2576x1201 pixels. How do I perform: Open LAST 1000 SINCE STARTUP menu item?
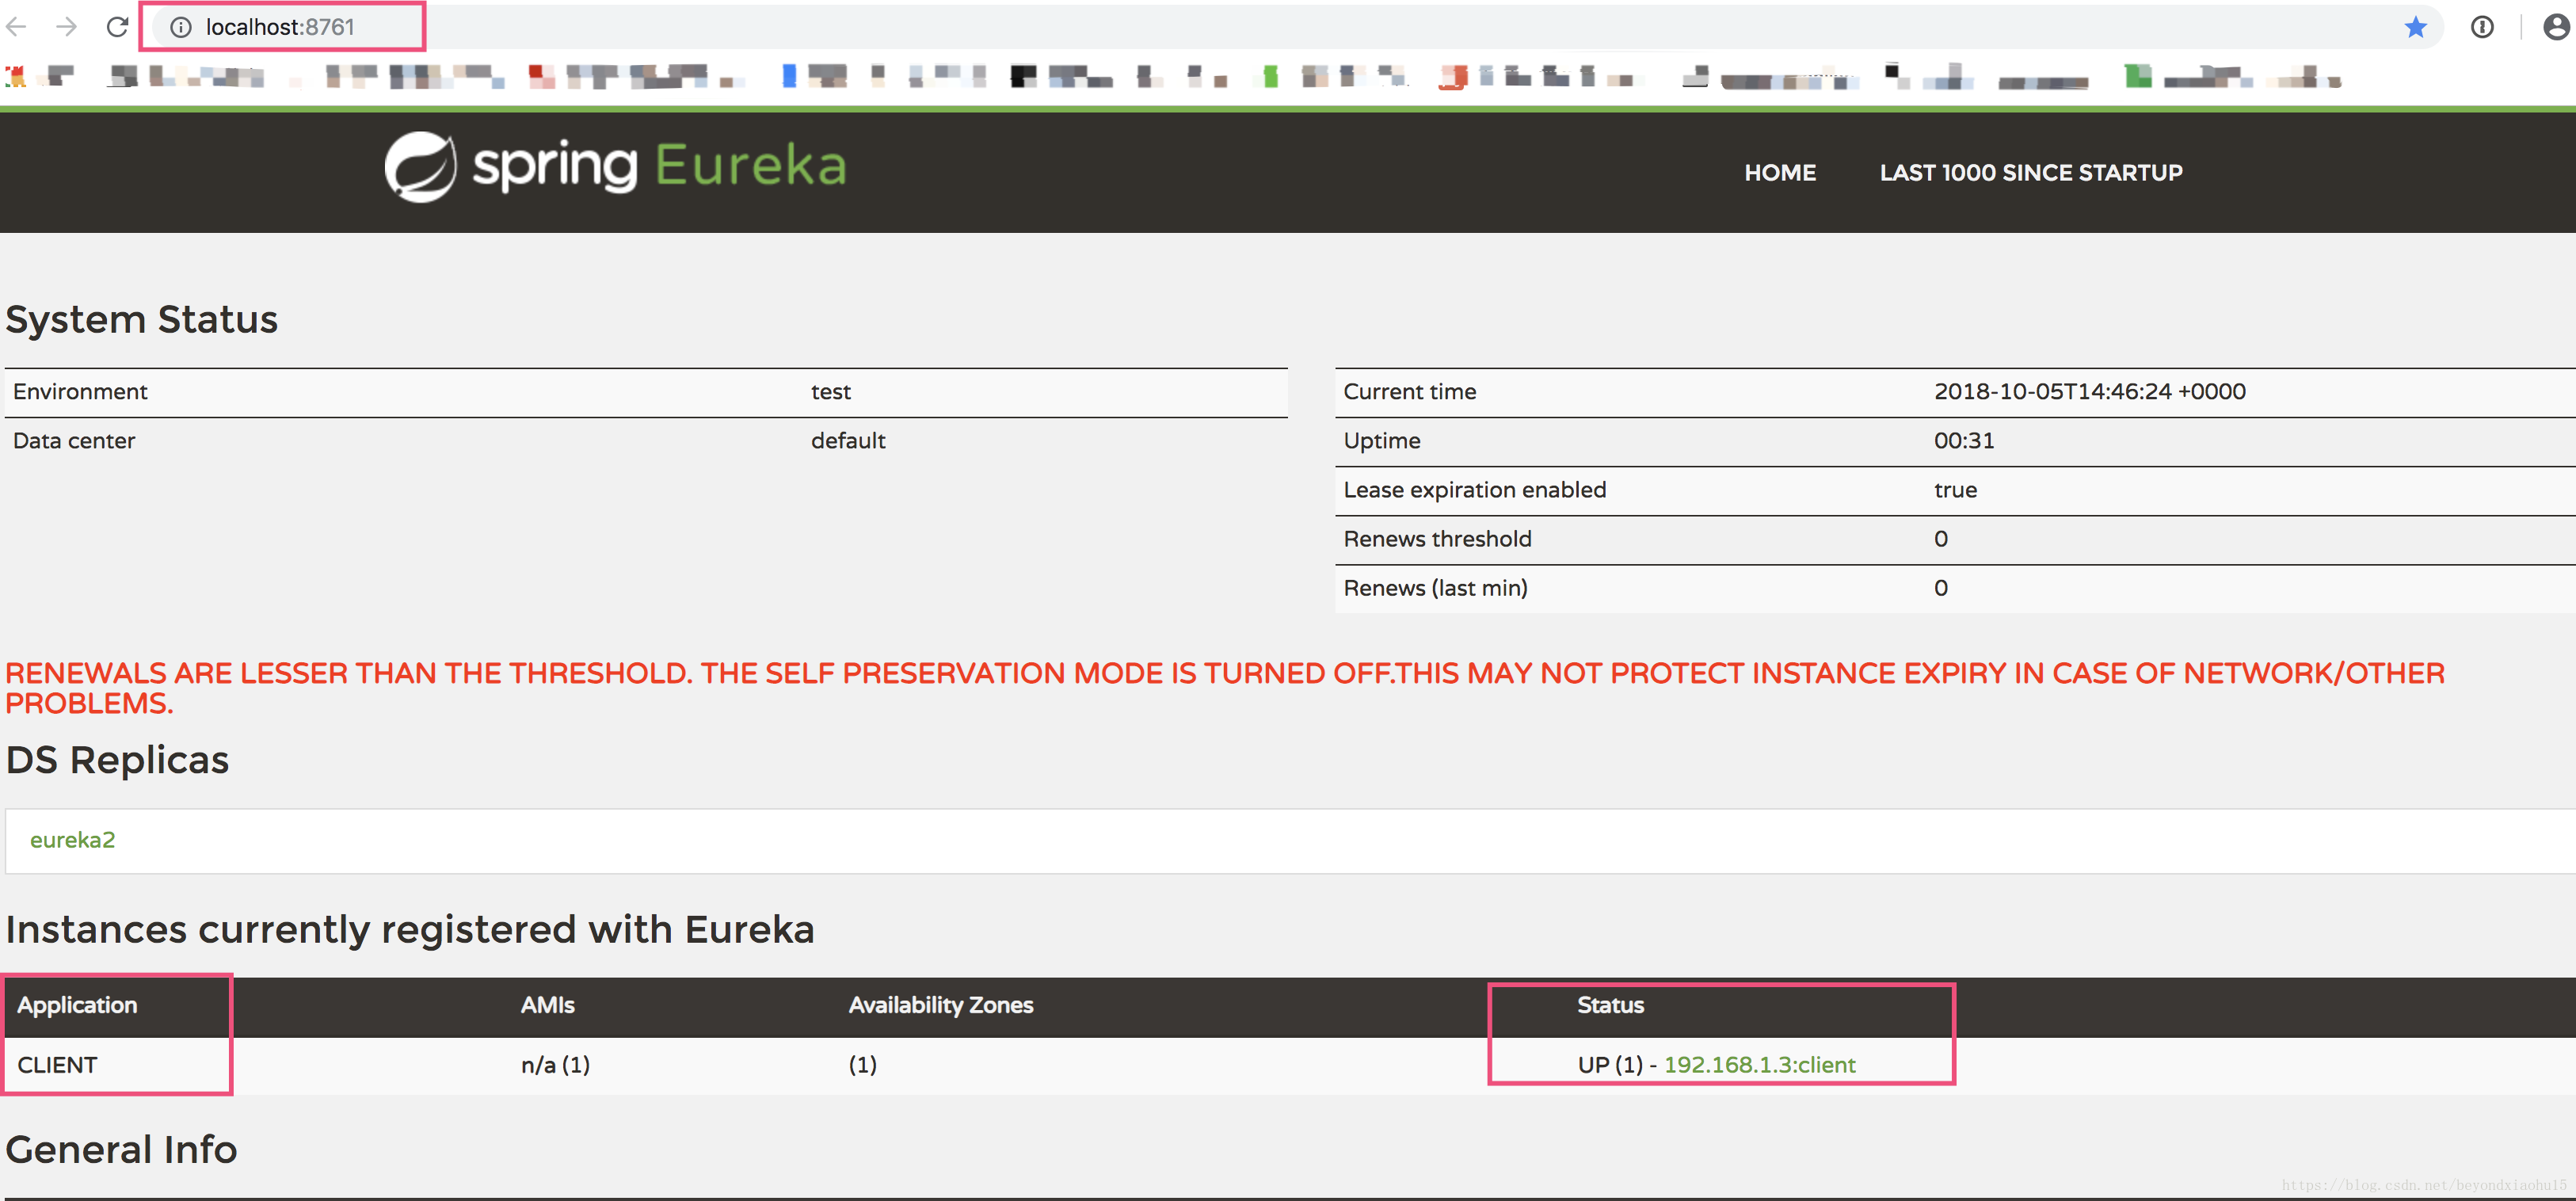(x=2031, y=173)
